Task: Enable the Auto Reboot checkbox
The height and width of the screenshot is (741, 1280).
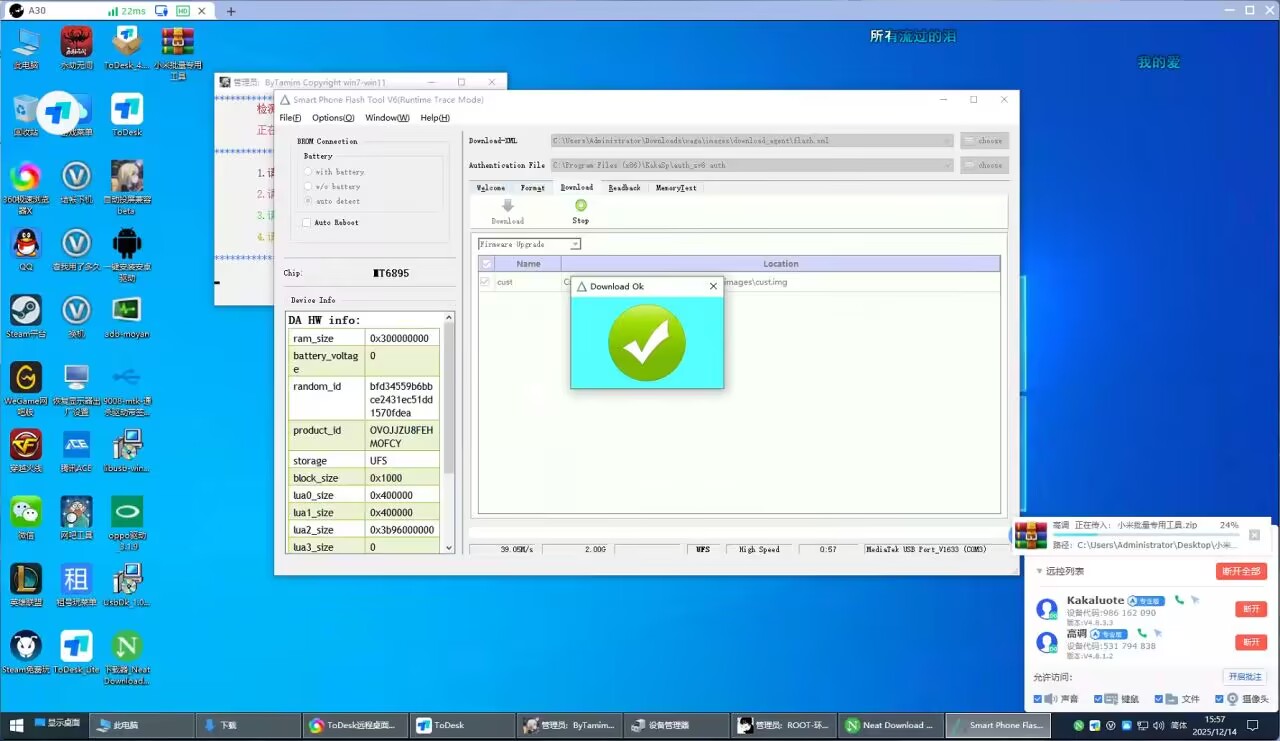Action: 306,223
